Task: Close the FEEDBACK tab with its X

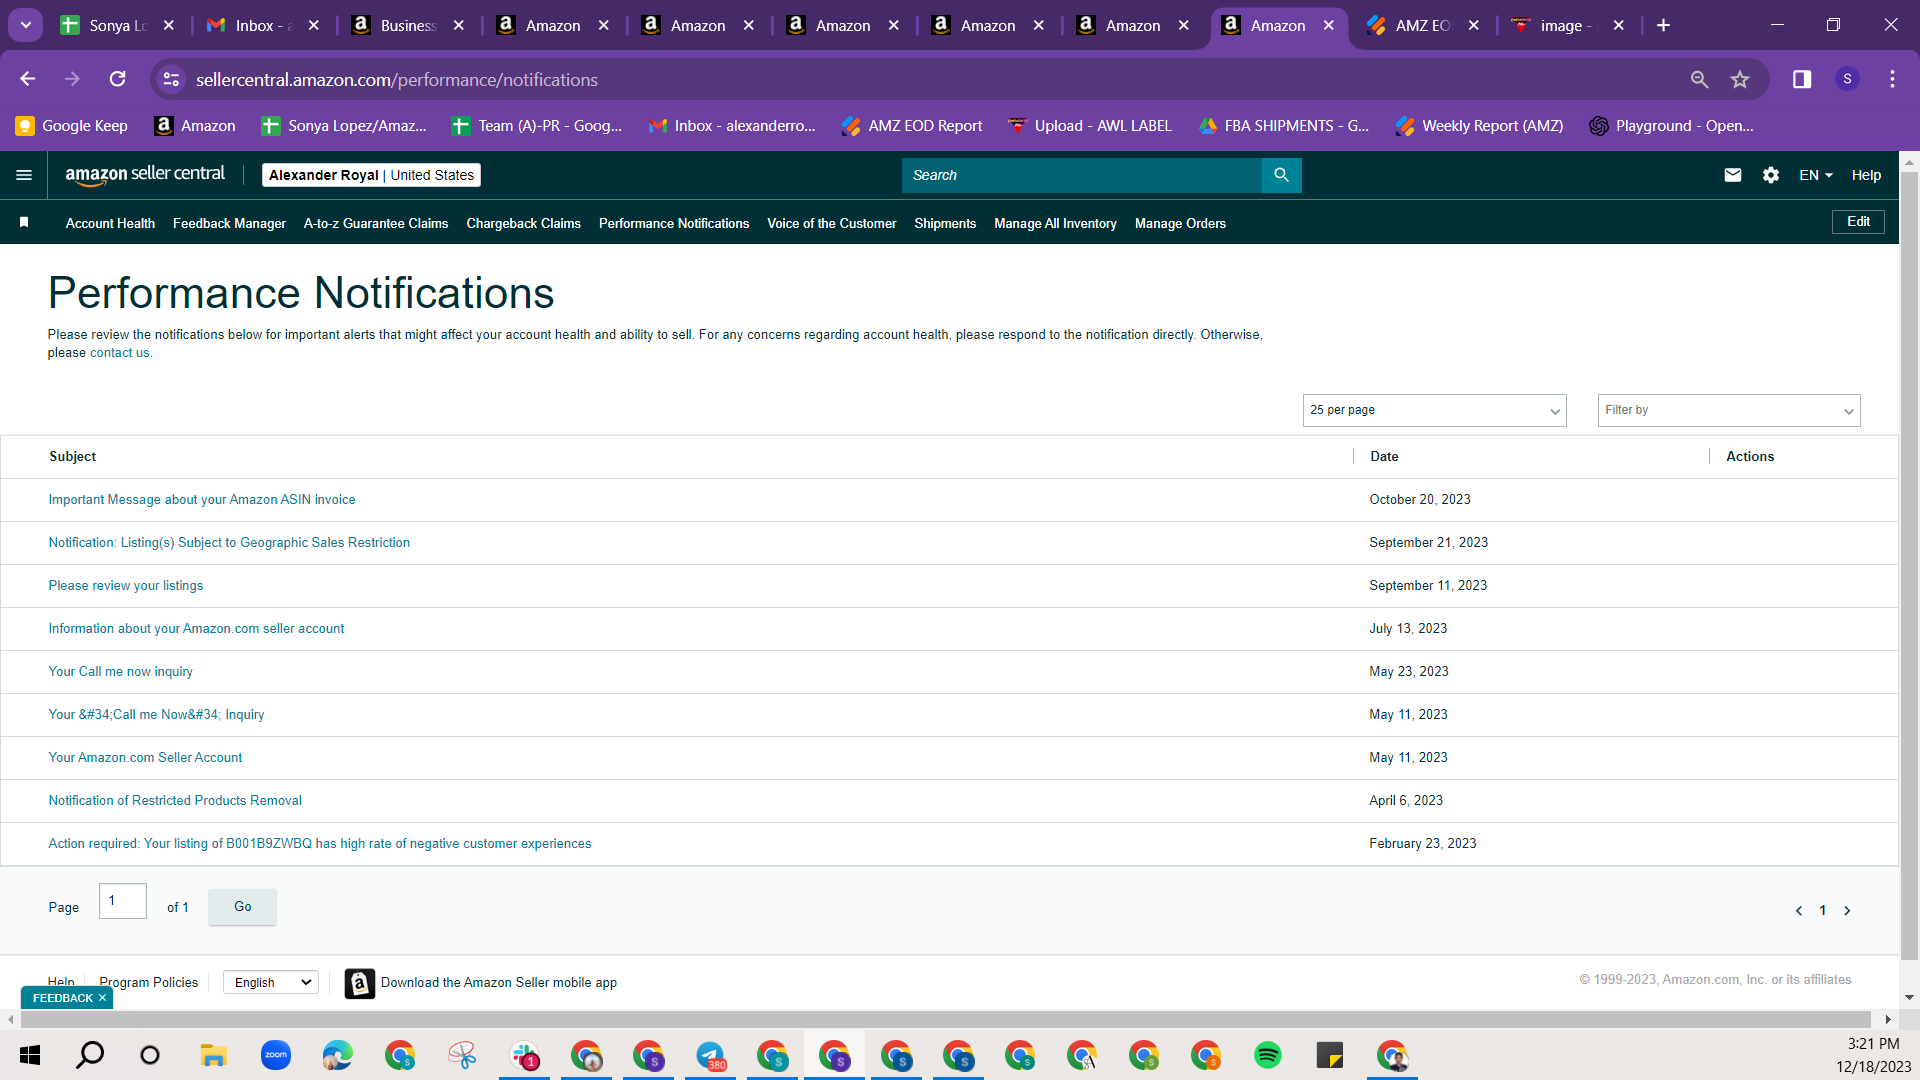Action: (x=102, y=998)
